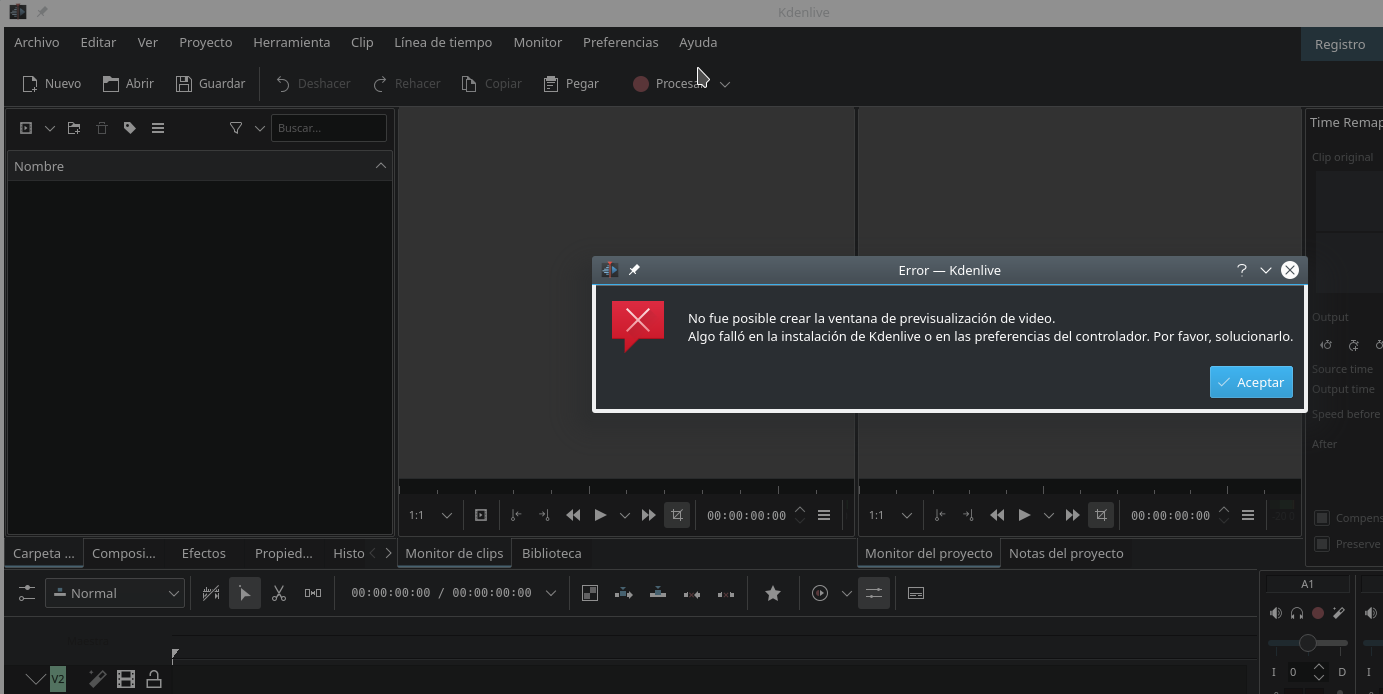
Task: Open the Normal edit mode combo box
Action: tap(115, 593)
